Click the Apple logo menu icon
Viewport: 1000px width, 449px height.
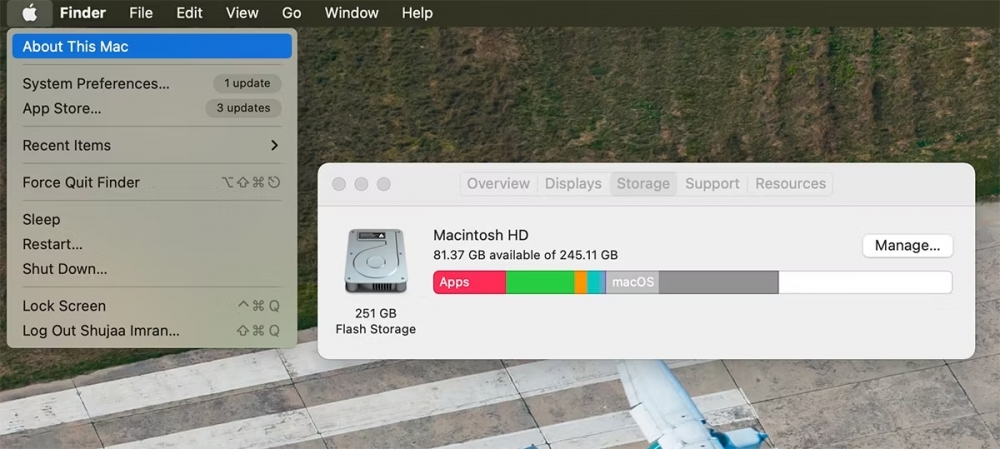30,13
